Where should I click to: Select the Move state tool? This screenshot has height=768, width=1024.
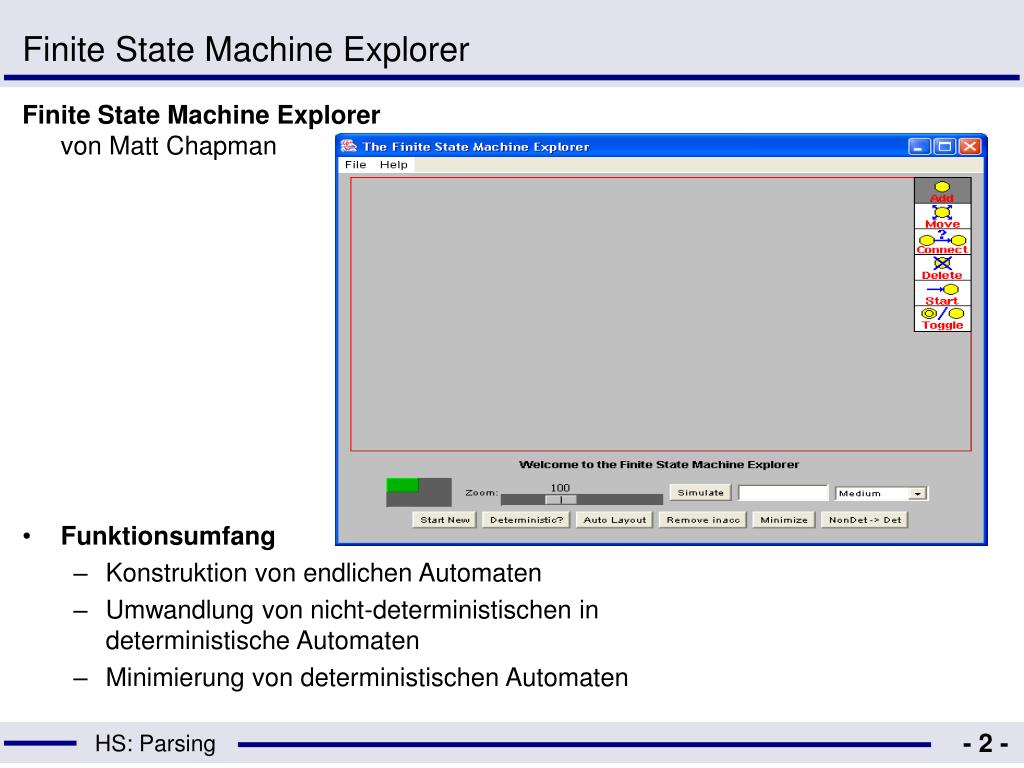click(x=942, y=217)
